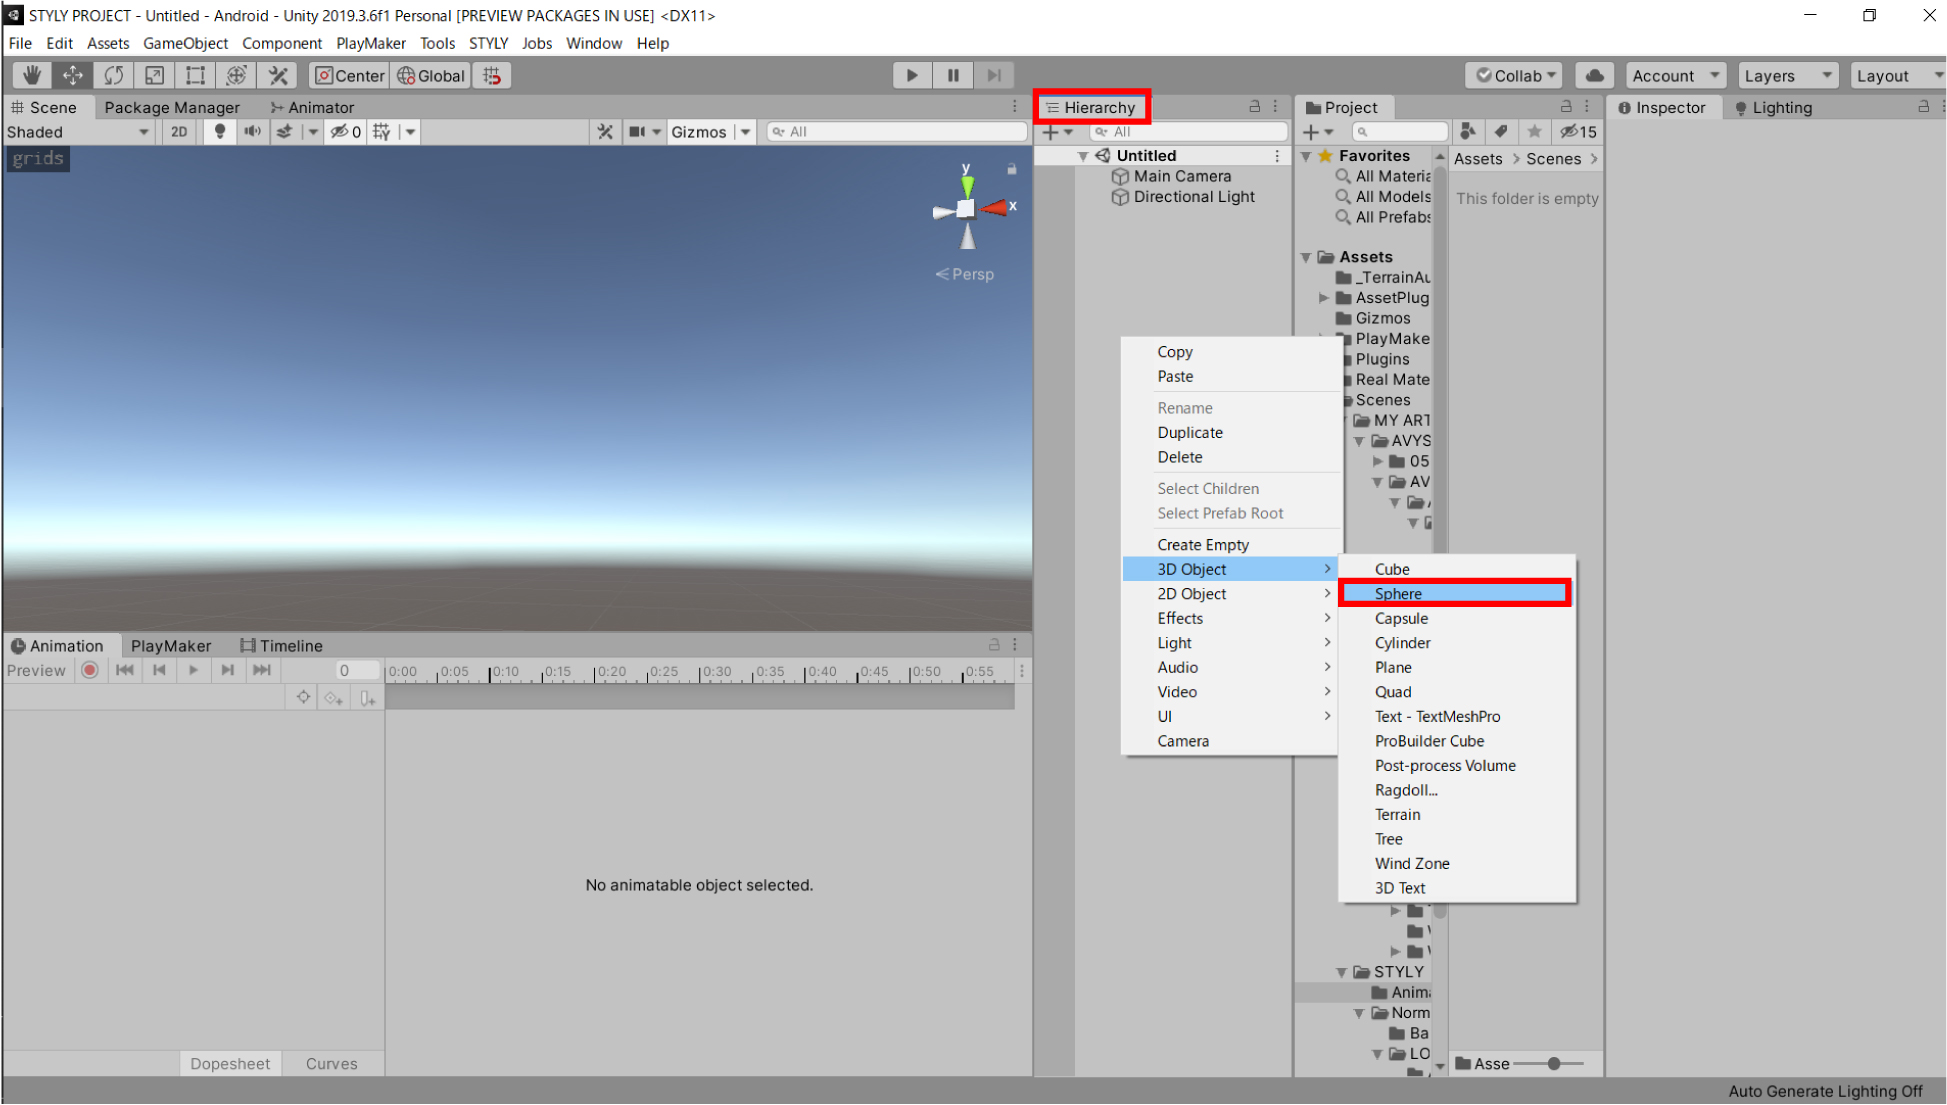
Task: Select the Hand tool
Action: click(32, 75)
